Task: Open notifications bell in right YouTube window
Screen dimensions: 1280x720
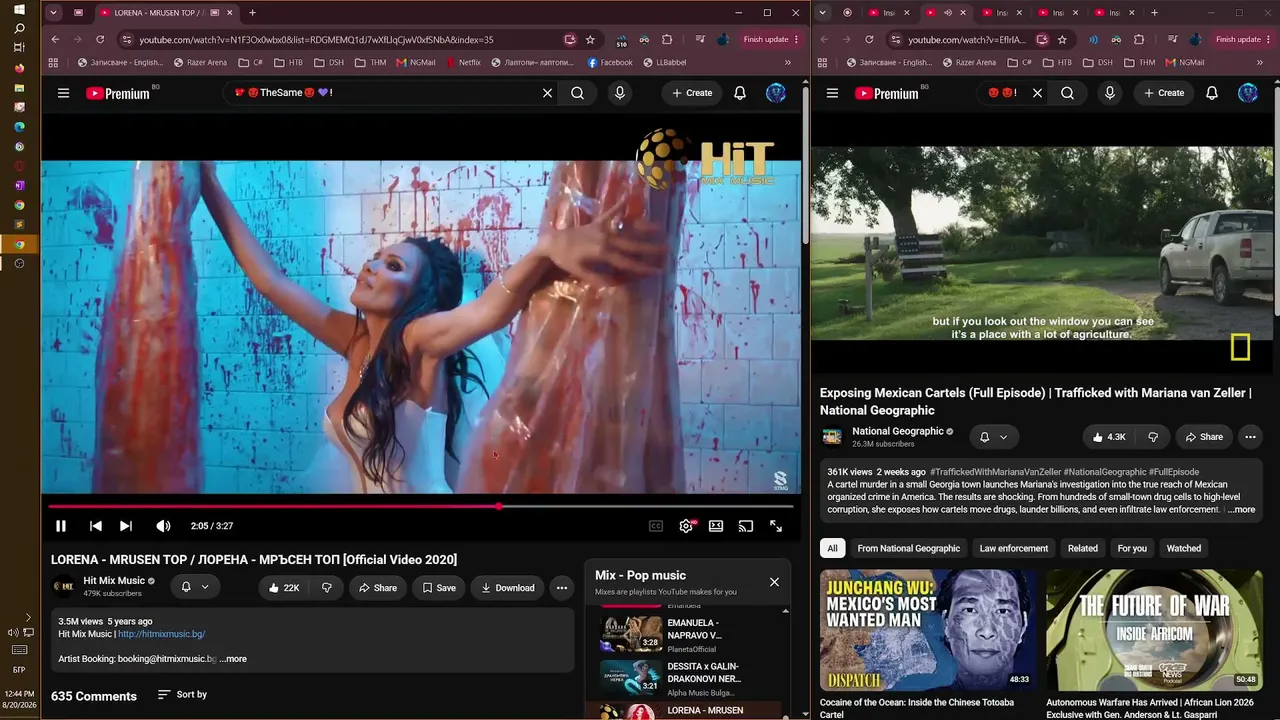Action: click(x=1212, y=93)
